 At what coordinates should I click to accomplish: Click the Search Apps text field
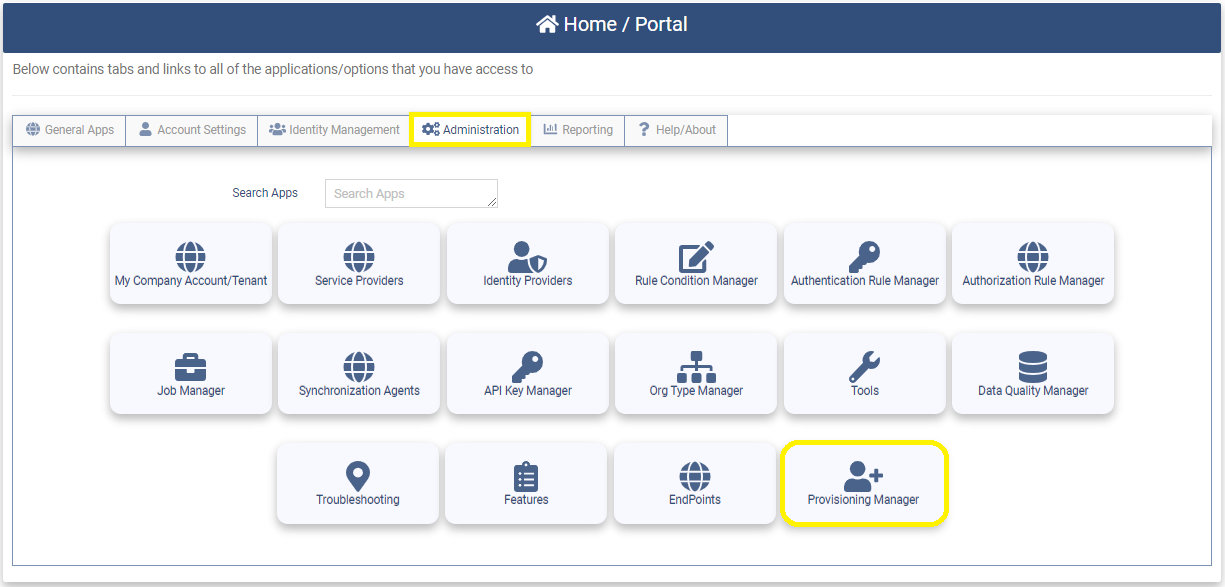click(410, 194)
